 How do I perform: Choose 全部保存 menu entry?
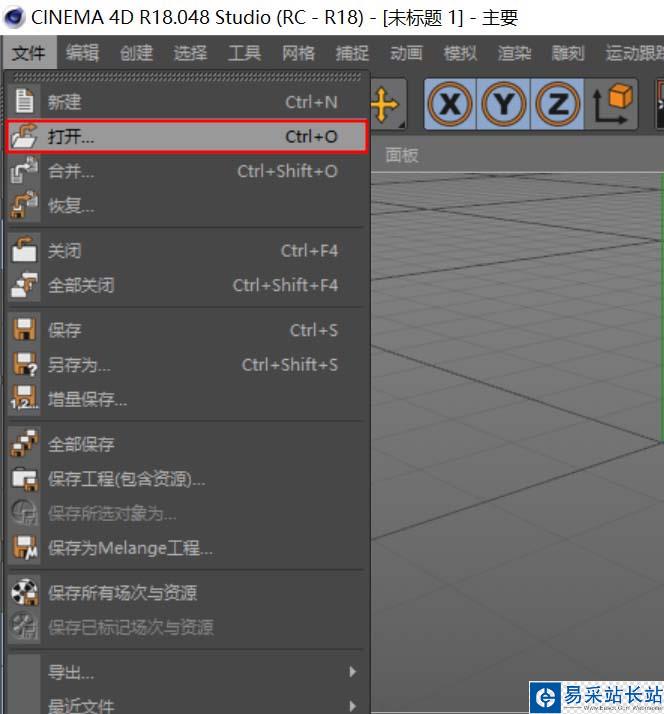click(187, 444)
